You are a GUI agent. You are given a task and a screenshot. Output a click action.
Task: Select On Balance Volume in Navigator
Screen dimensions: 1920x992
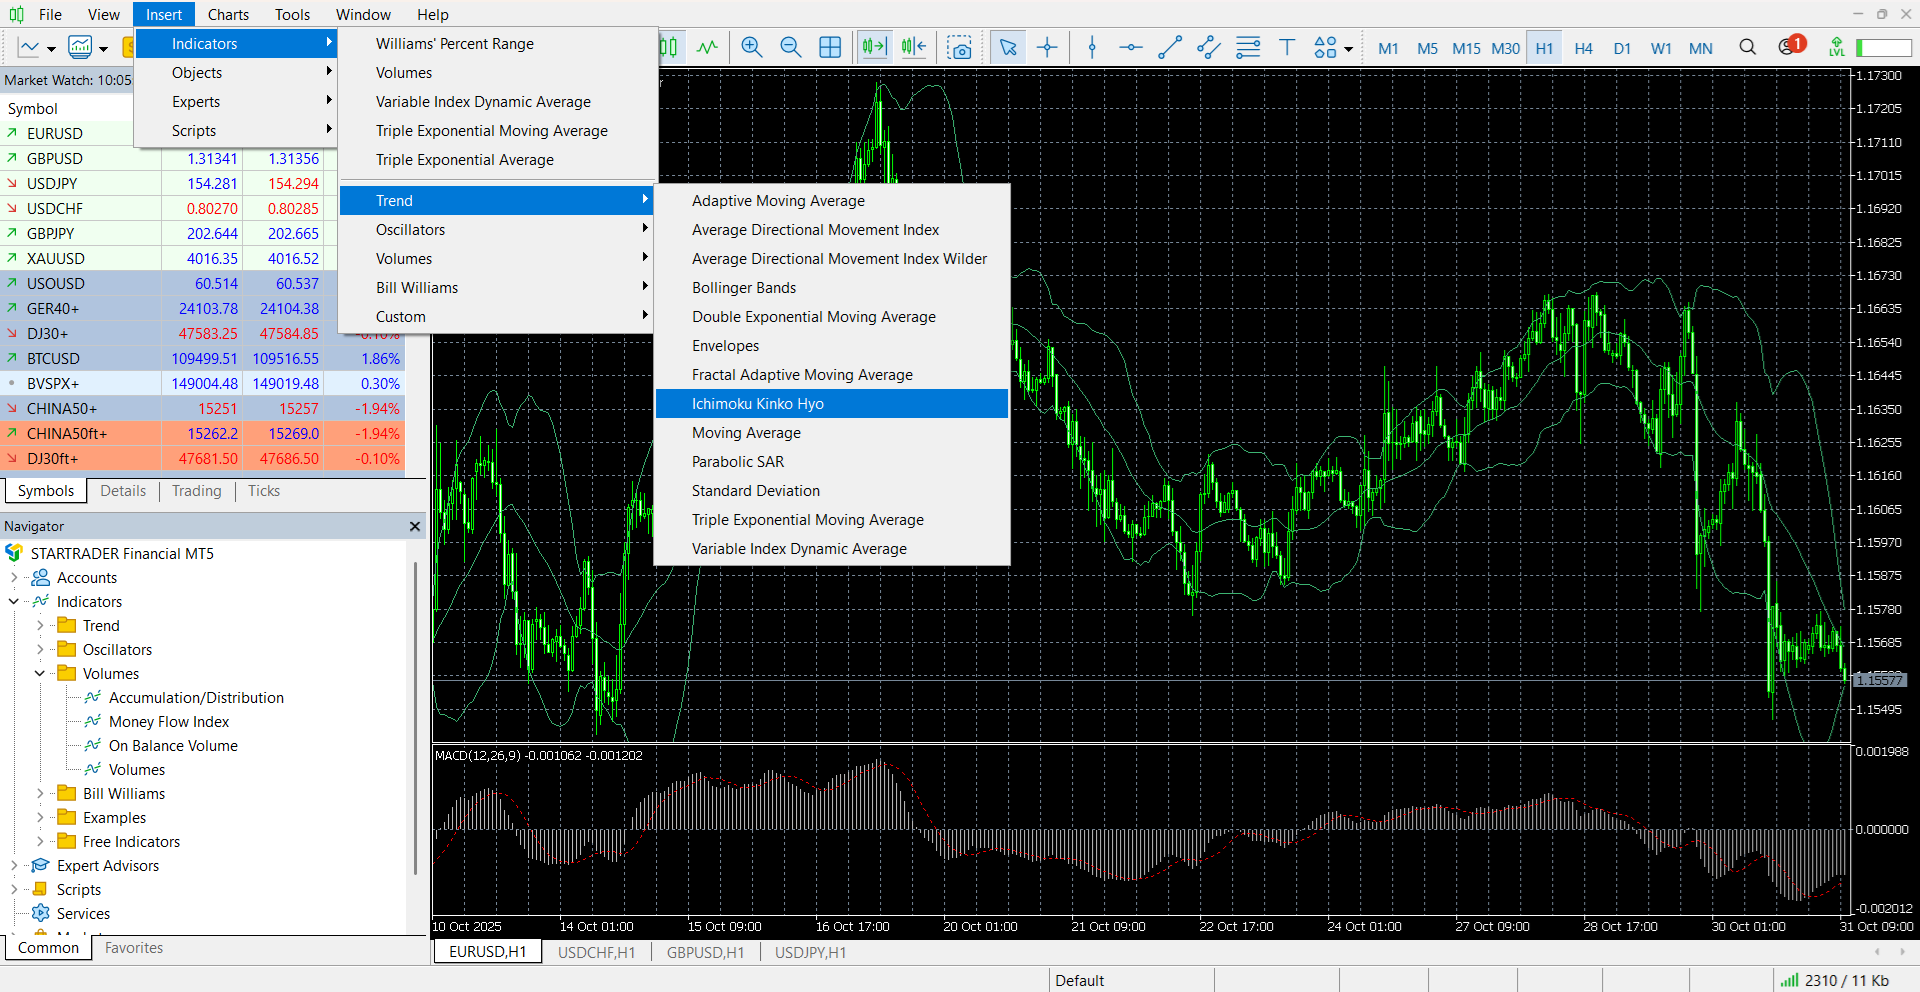click(x=173, y=746)
